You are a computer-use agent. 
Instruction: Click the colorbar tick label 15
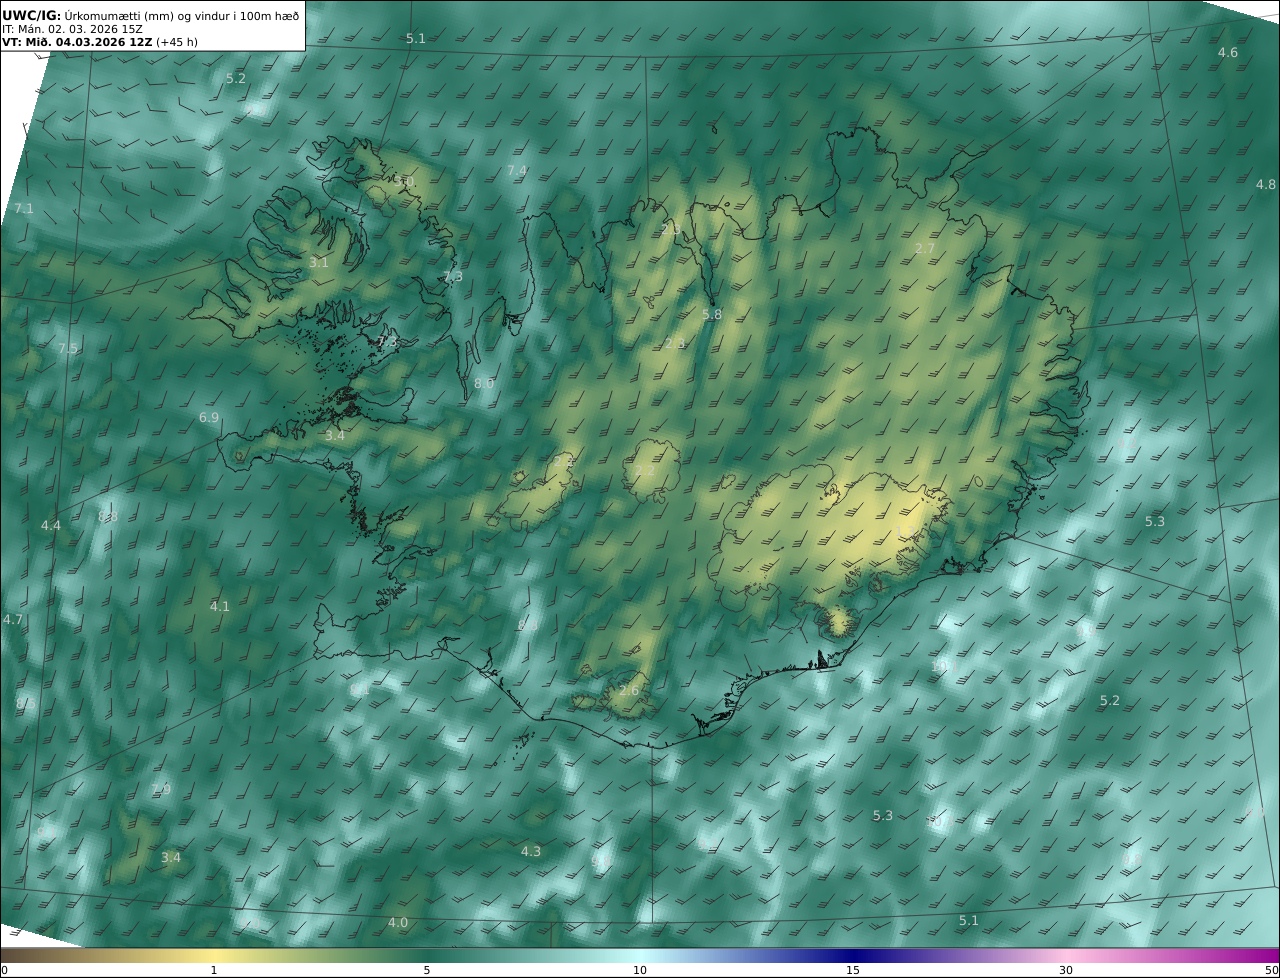(x=853, y=970)
